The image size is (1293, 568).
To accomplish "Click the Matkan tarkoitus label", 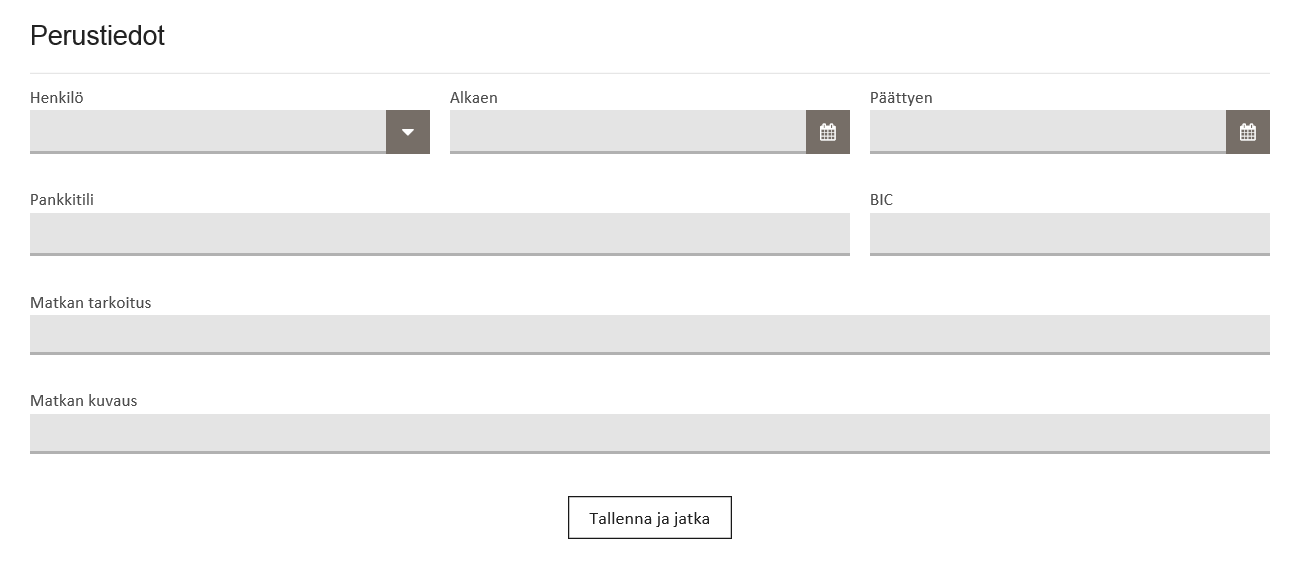I will [91, 302].
